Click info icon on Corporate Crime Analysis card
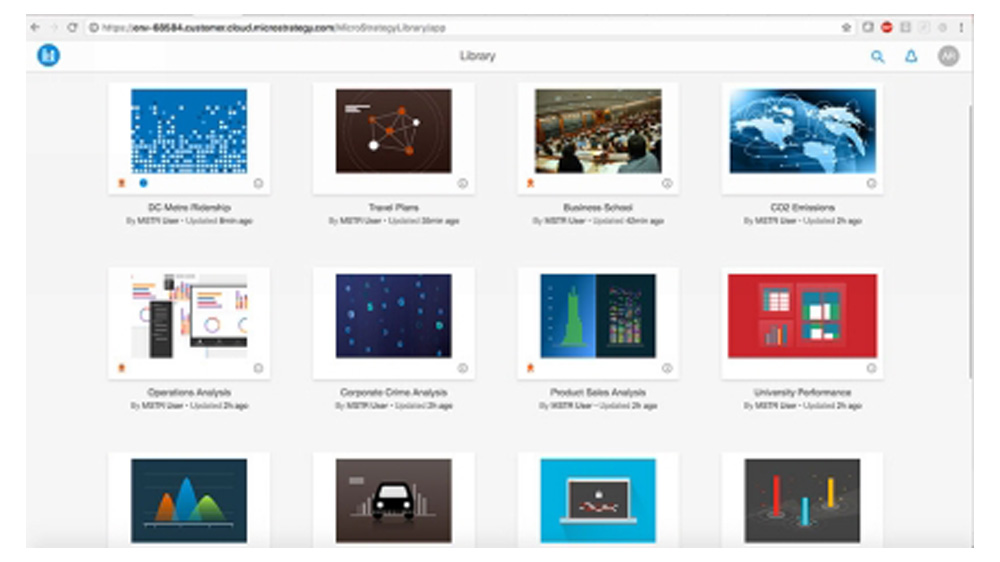The image size is (1000, 562). point(462,368)
